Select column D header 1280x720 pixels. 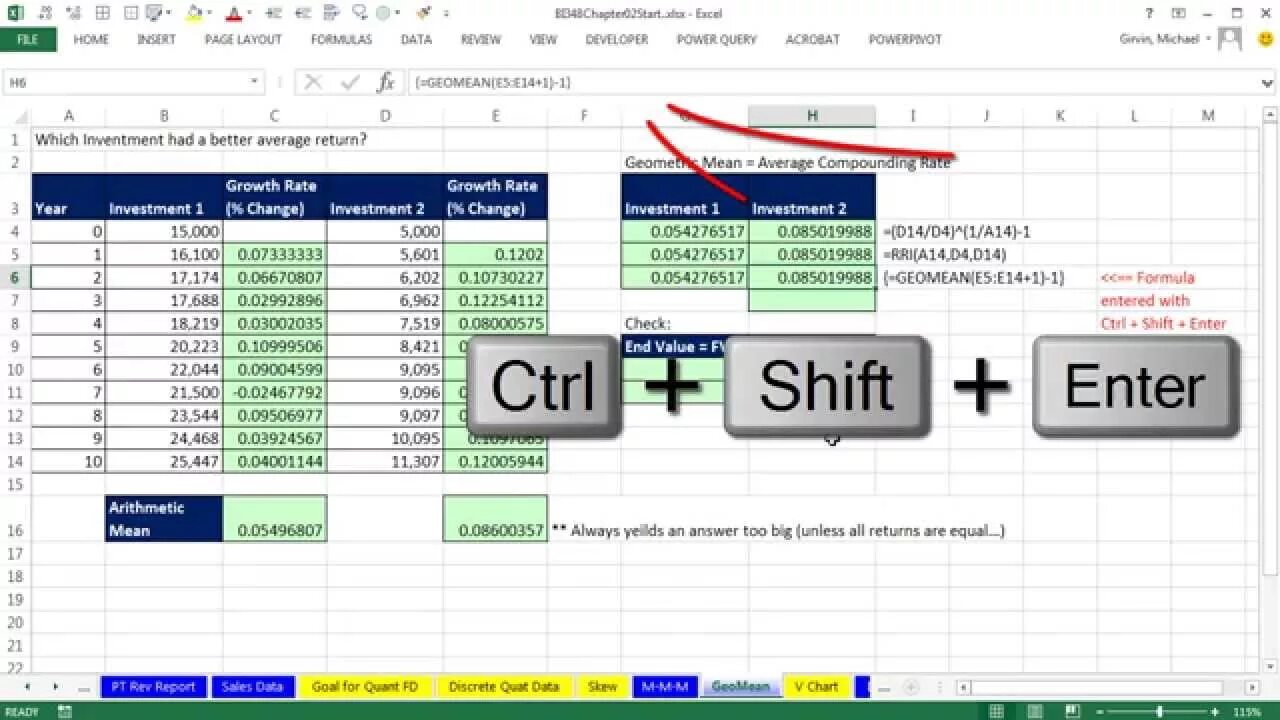(385, 116)
